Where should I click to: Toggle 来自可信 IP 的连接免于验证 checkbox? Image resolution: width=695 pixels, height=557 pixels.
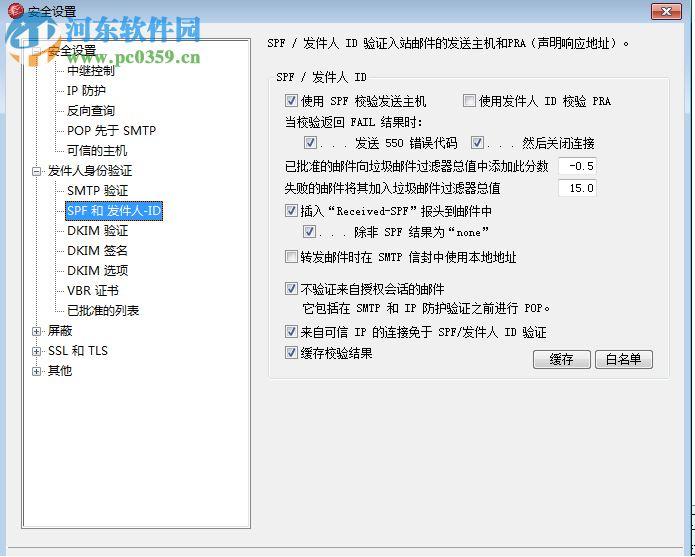coord(291,331)
